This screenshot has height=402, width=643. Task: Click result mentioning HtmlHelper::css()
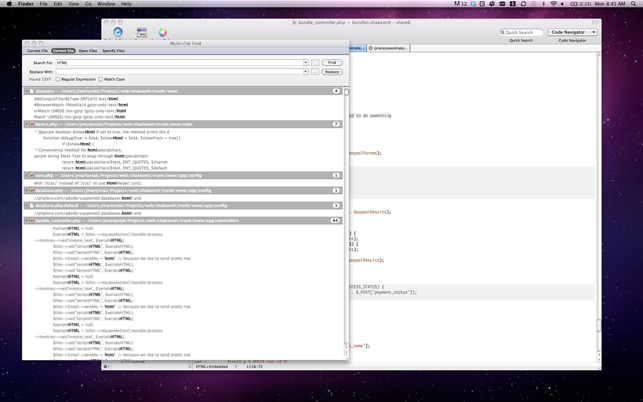point(88,183)
